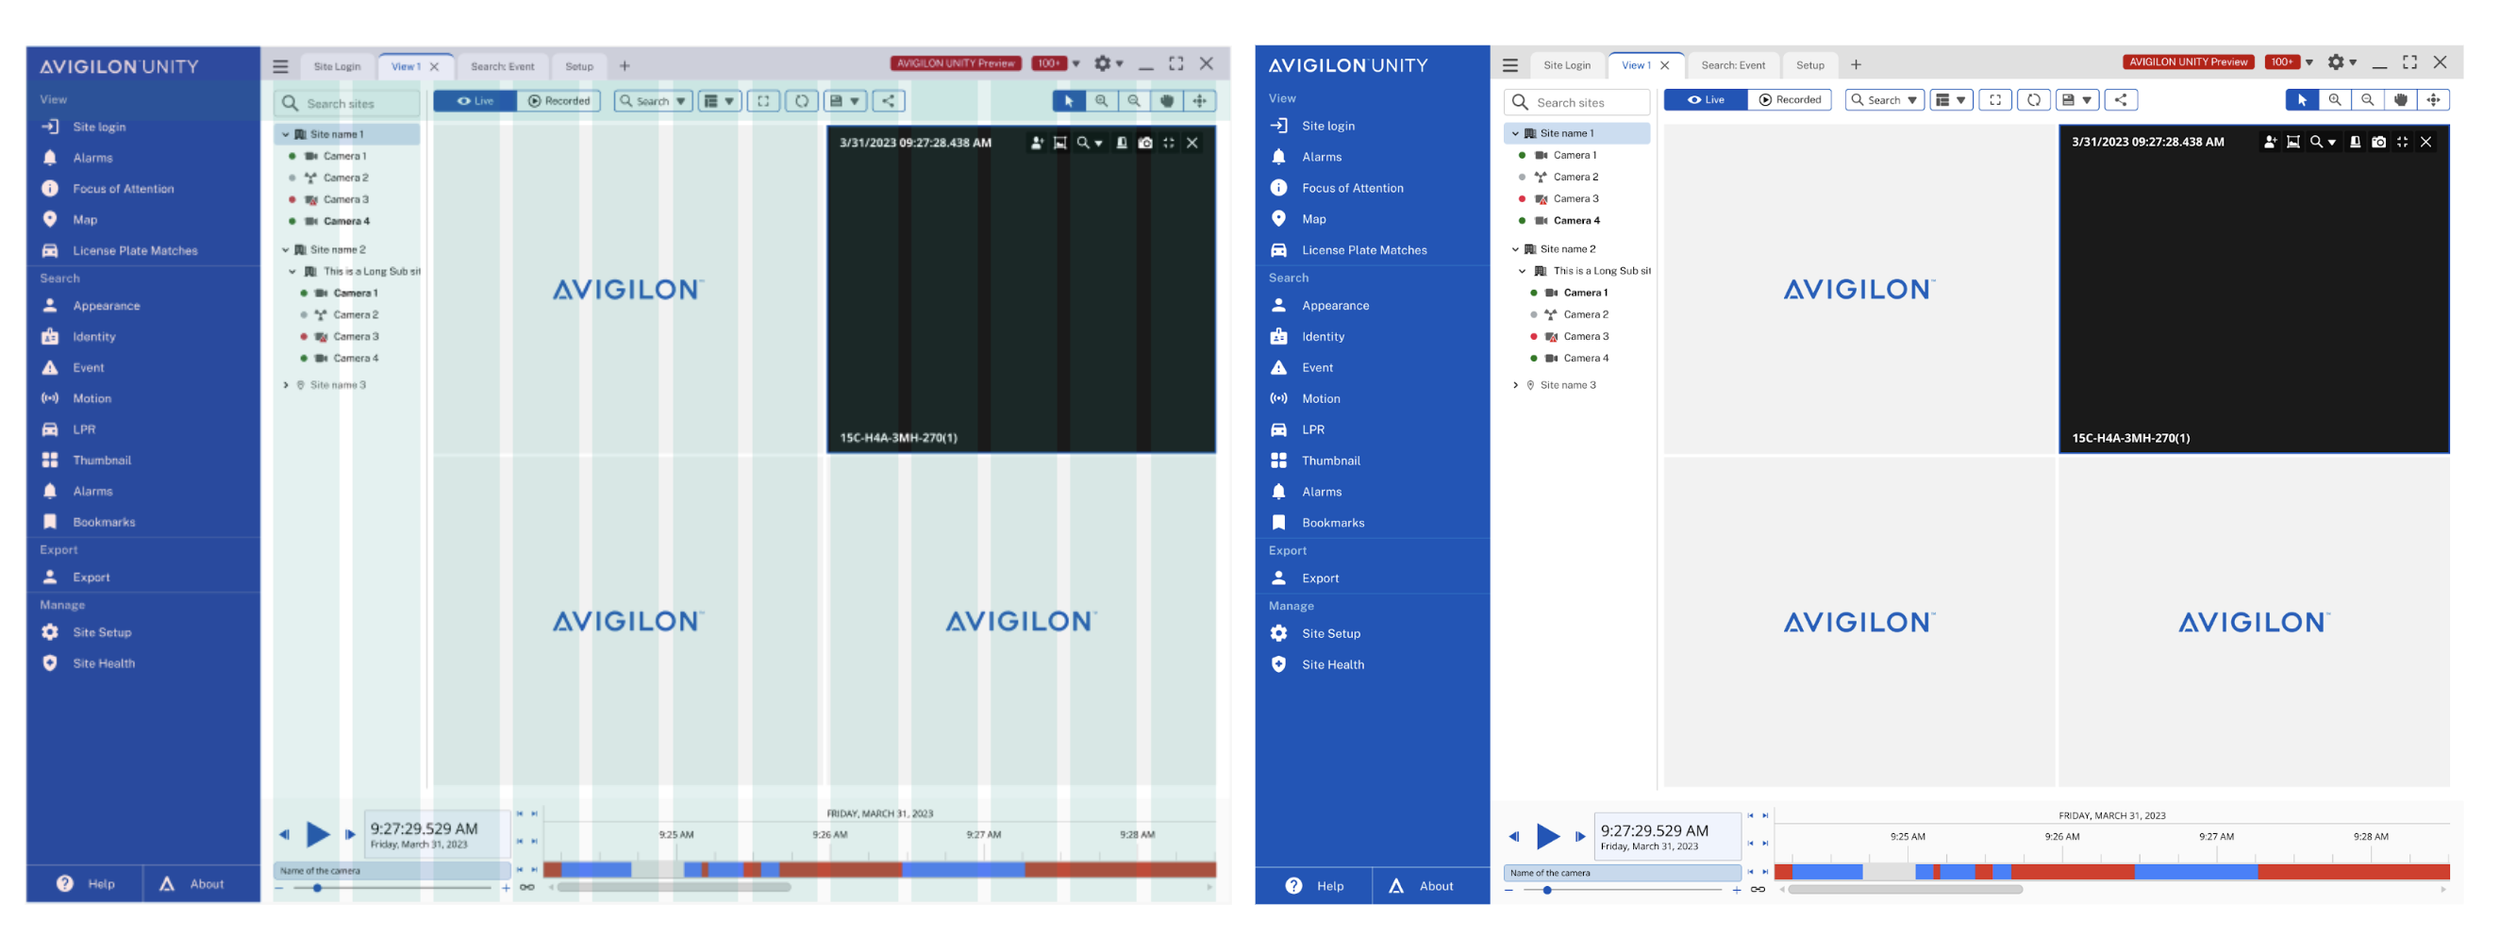
Task: Click the full screen toolbar icon in right window
Action: pyautogui.click(x=1995, y=100)
